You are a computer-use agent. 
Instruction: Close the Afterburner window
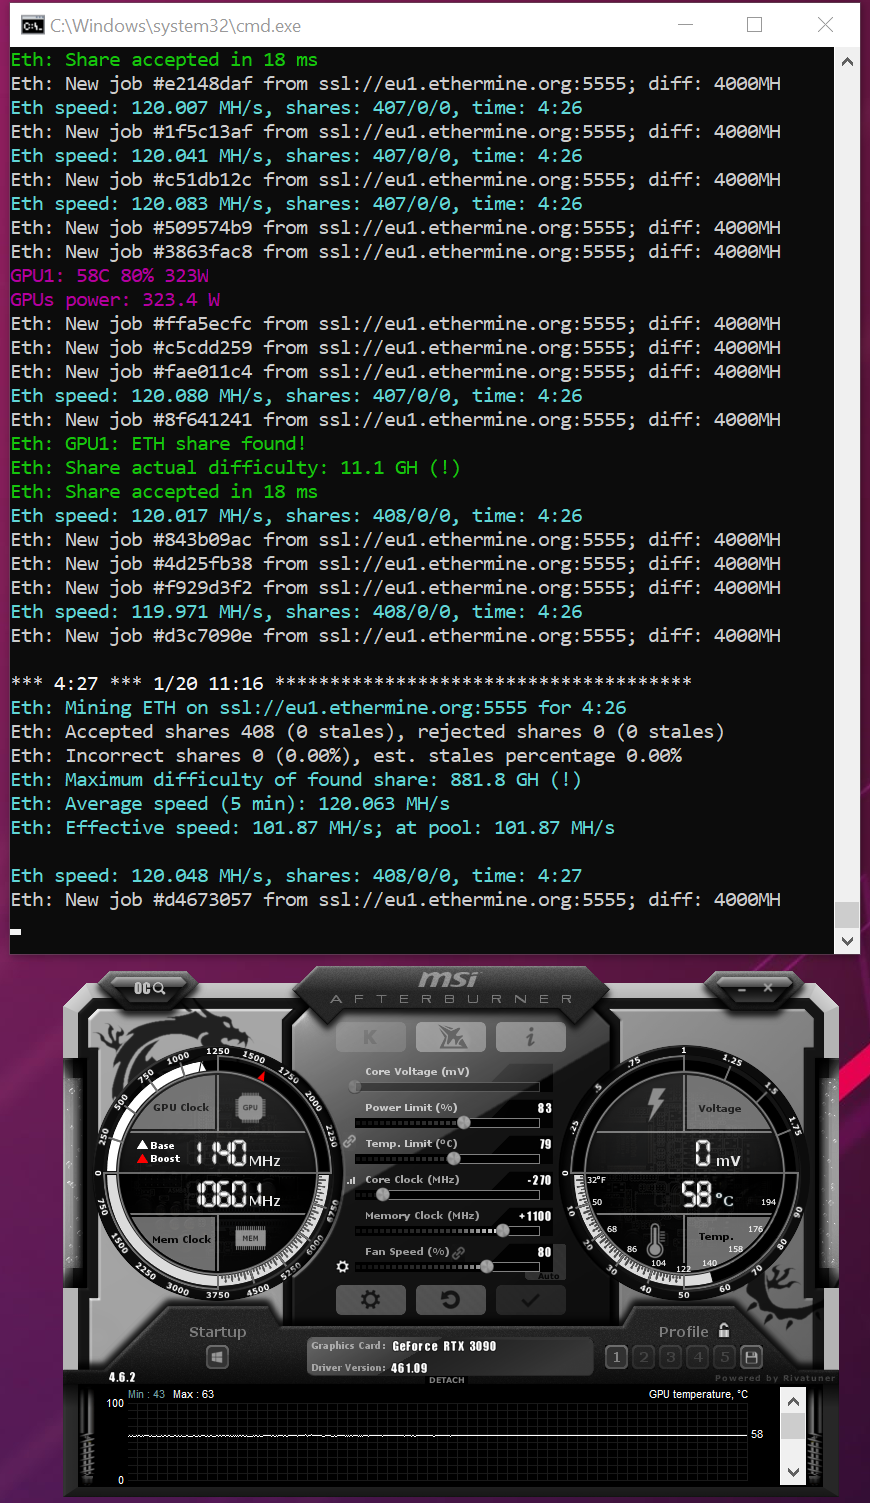[768, 988]
